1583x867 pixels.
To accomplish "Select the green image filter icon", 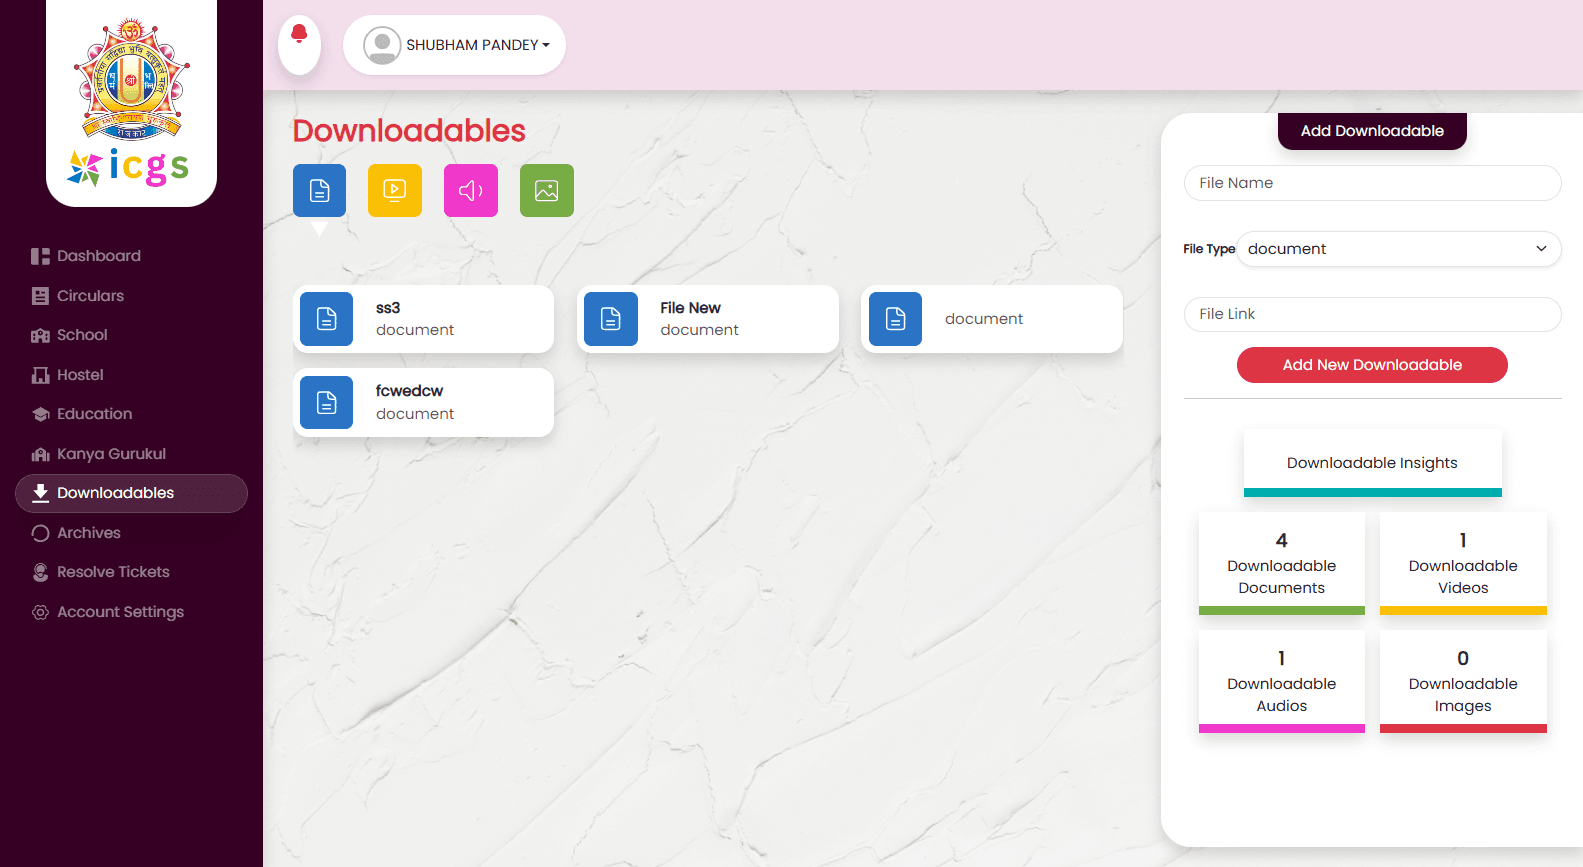I will (547, 190).
